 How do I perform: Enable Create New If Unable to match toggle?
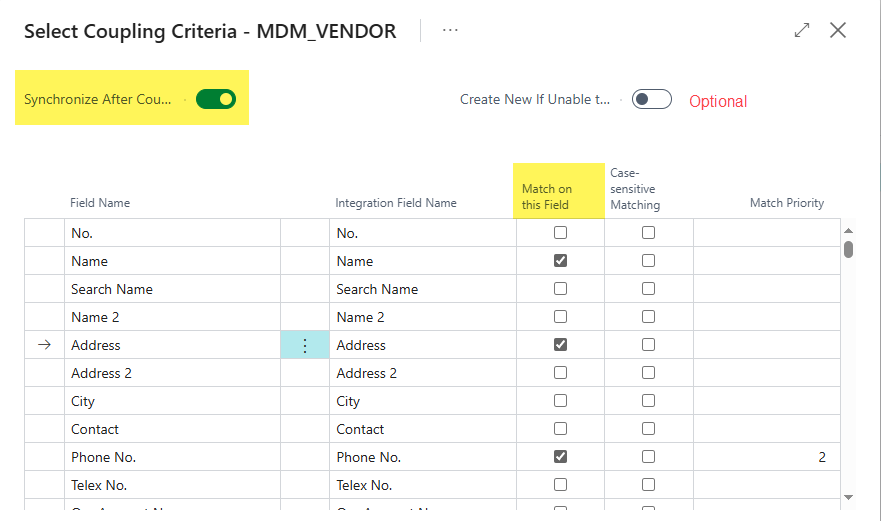pyautogui.click(x=651, y=99)
